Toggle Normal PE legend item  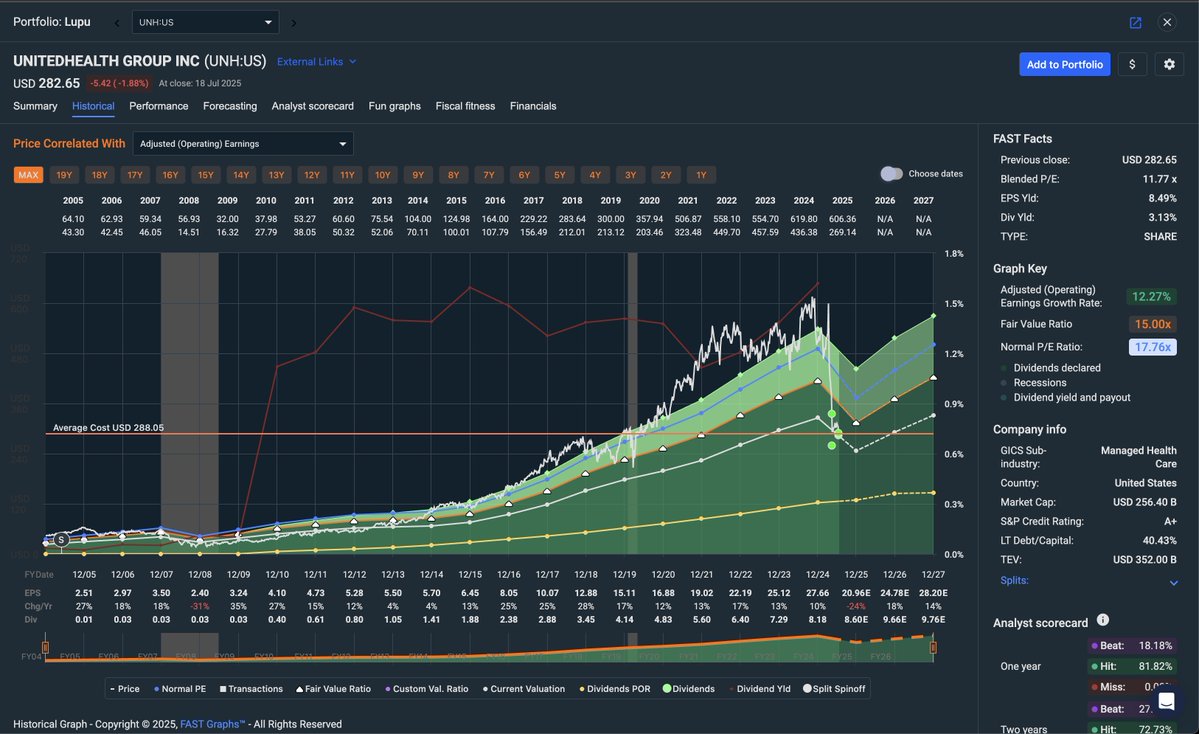[x=180, y=689]
